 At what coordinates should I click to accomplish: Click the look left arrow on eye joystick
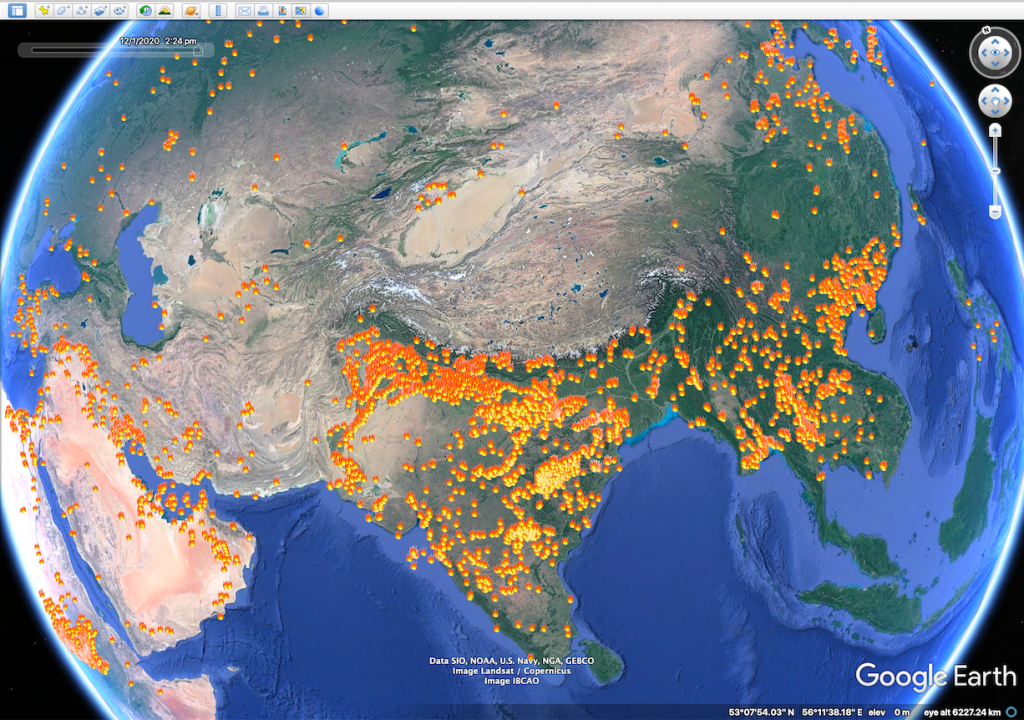984,53
